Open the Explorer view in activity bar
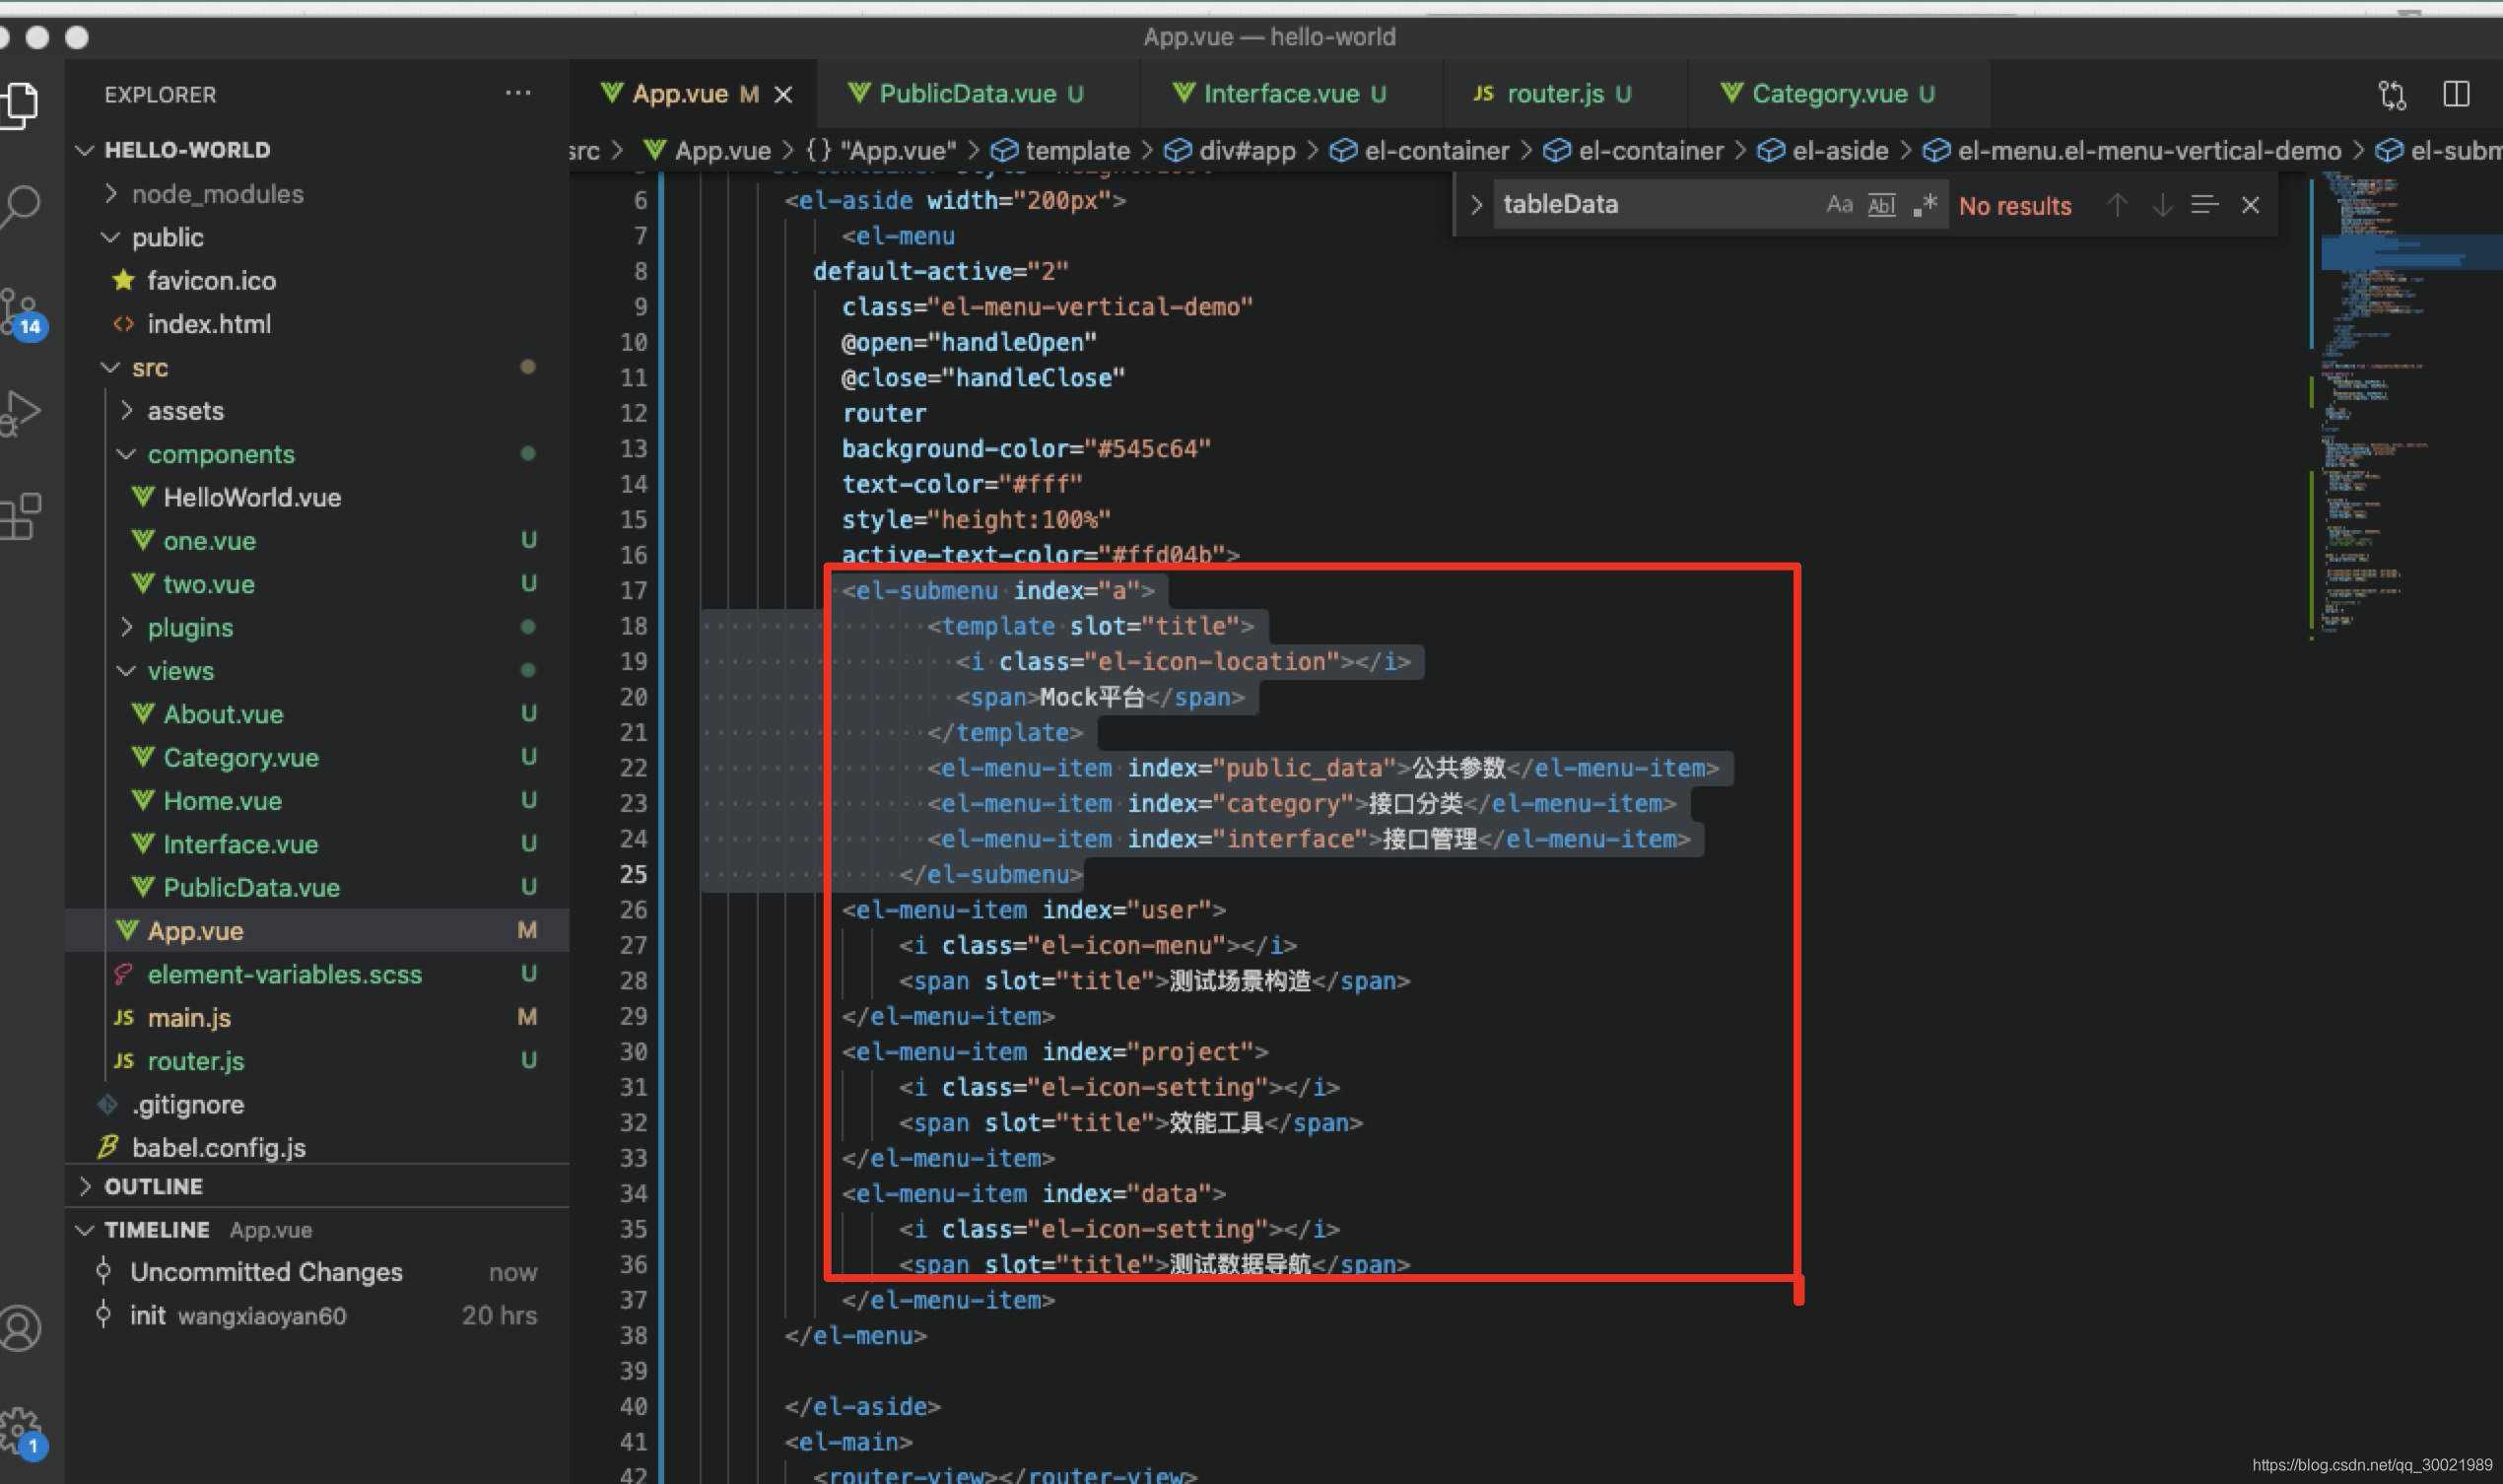This screenshot has height=1484, width=2503. pos(20,104)
